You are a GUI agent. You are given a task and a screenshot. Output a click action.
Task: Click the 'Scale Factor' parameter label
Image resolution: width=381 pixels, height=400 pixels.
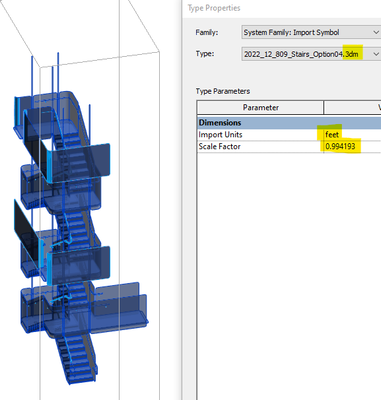point(219,146)
